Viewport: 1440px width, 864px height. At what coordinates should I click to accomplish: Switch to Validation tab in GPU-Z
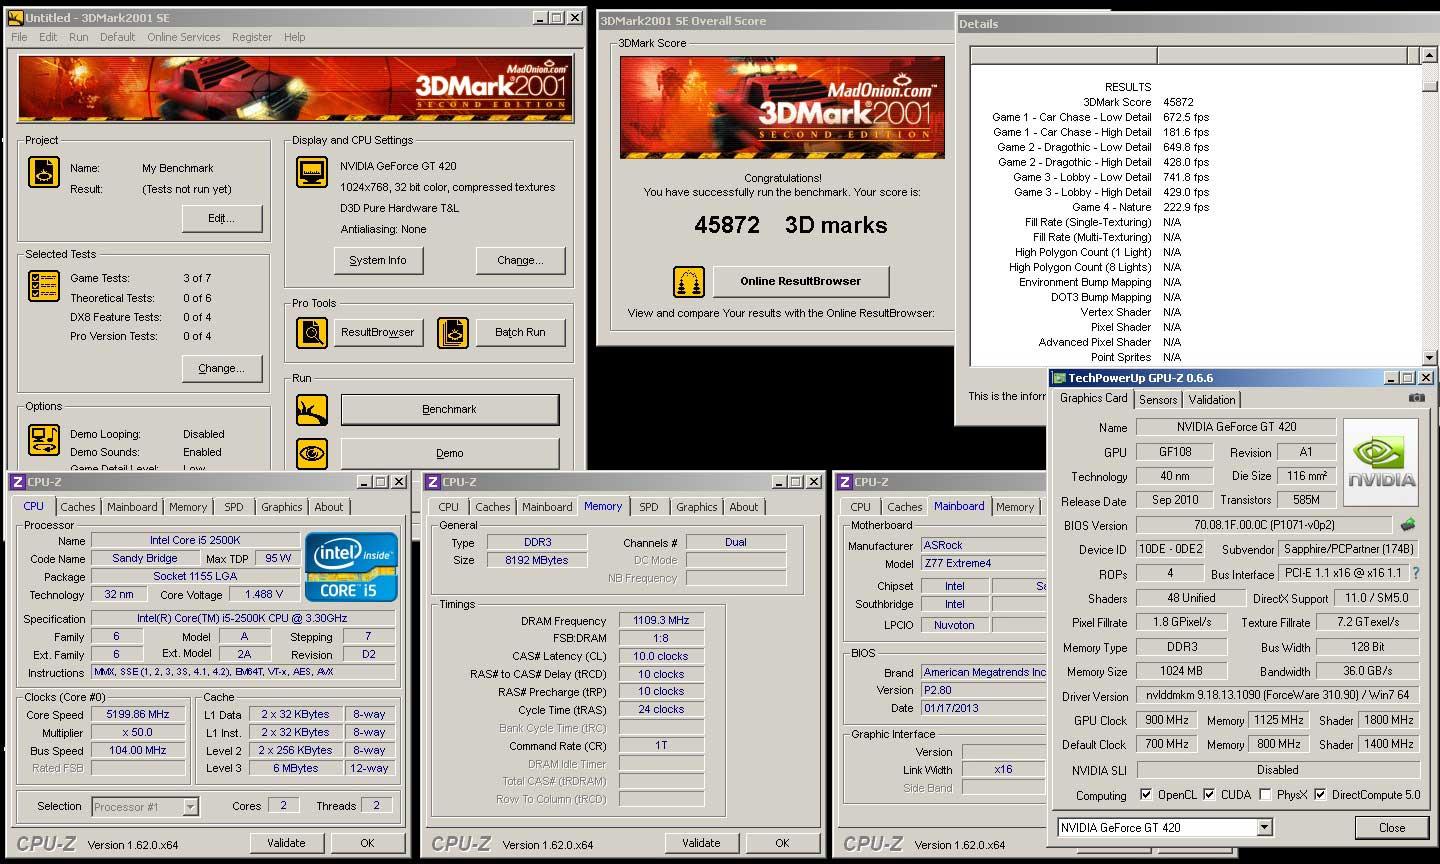pyautogui.click(x=1212, y=399)
